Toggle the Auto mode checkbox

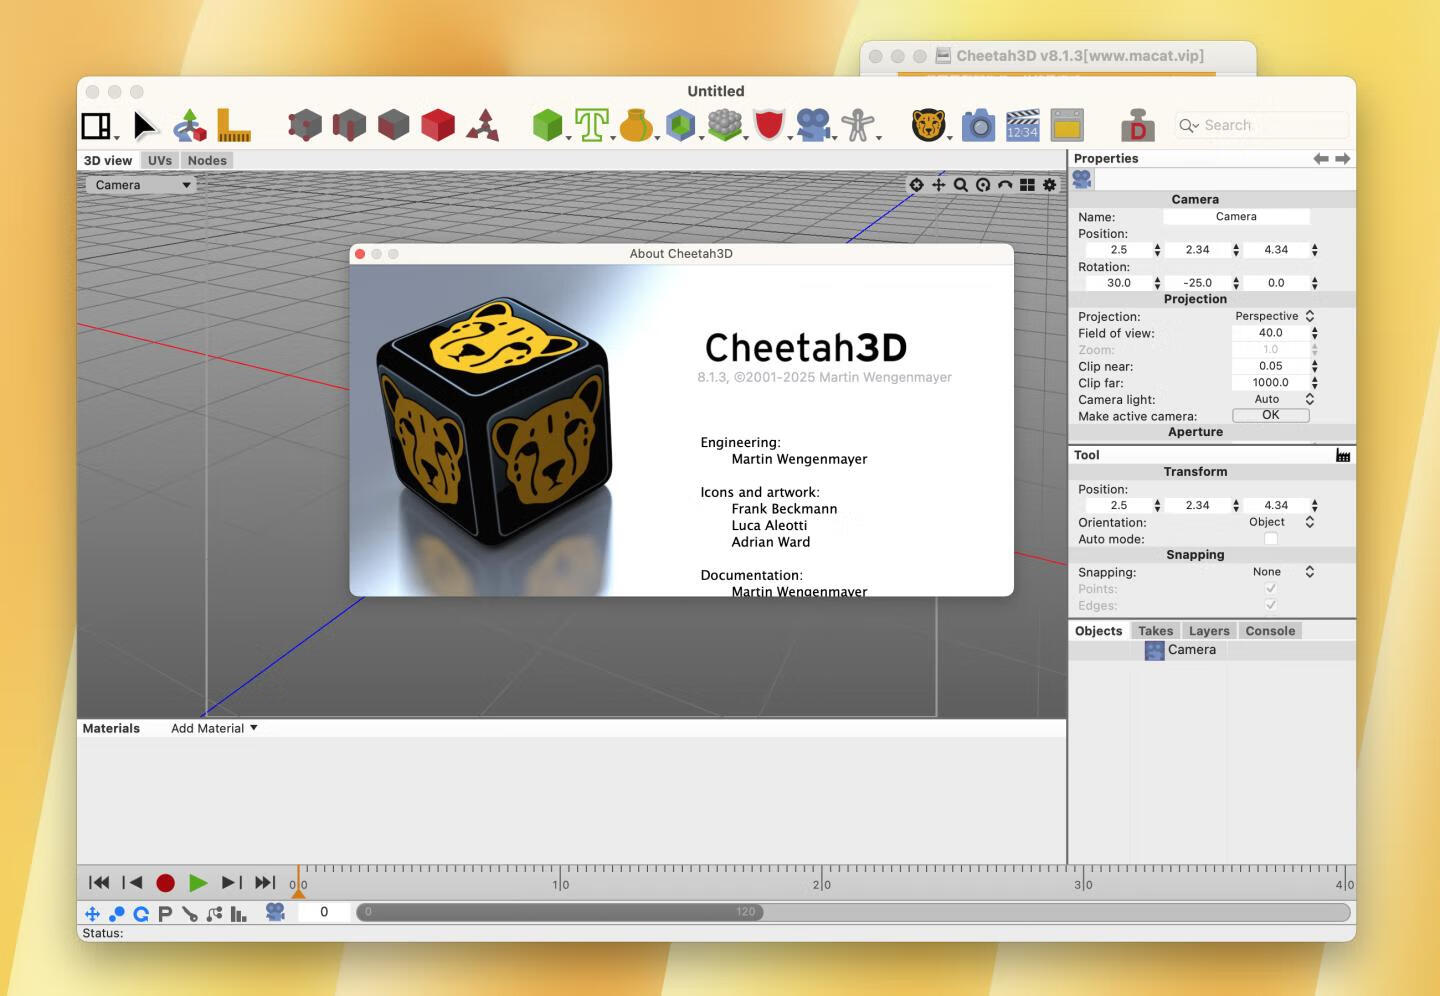[x=1271, y=539]
